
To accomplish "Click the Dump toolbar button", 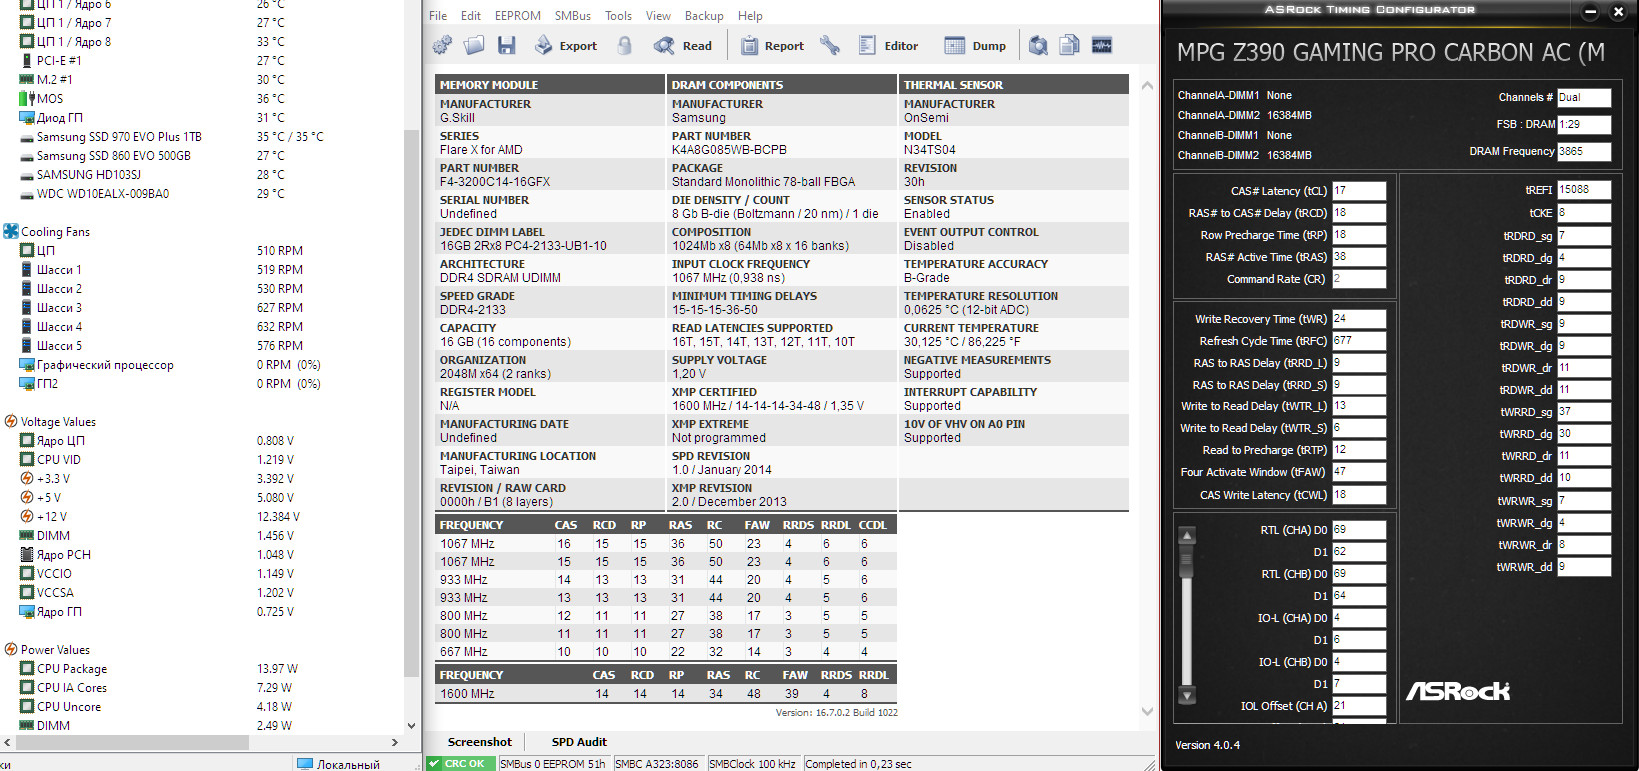I will click(x=976, y=45).
